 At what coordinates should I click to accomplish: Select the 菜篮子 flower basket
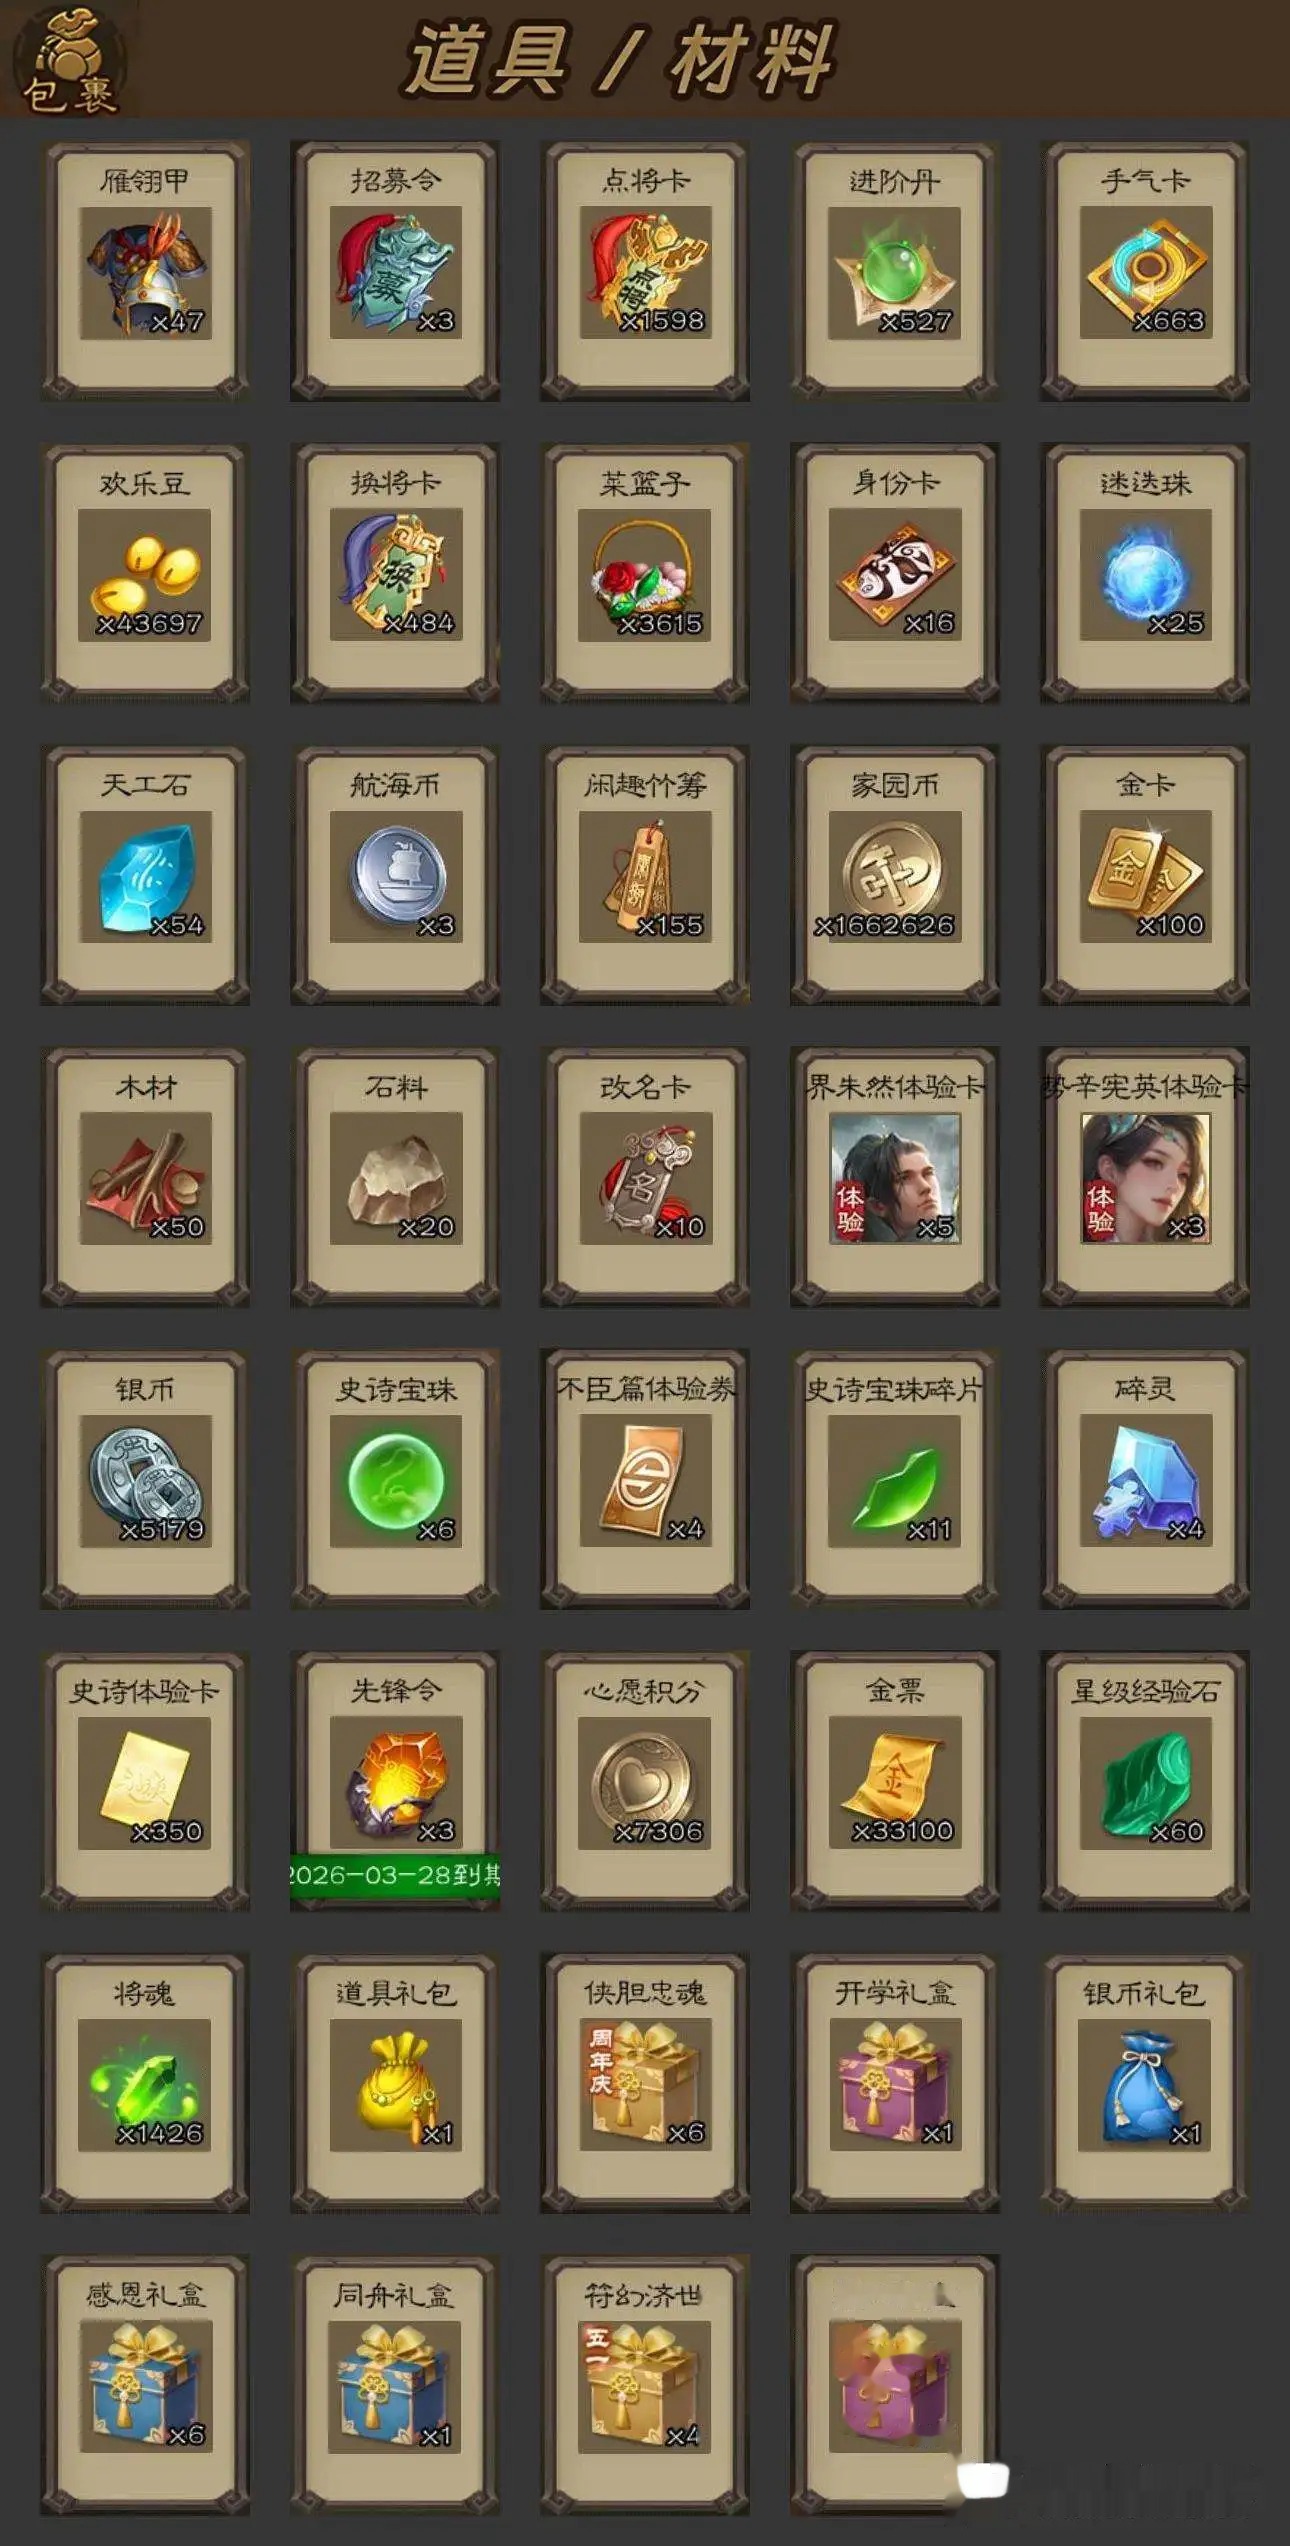click(x=645, y=573)
